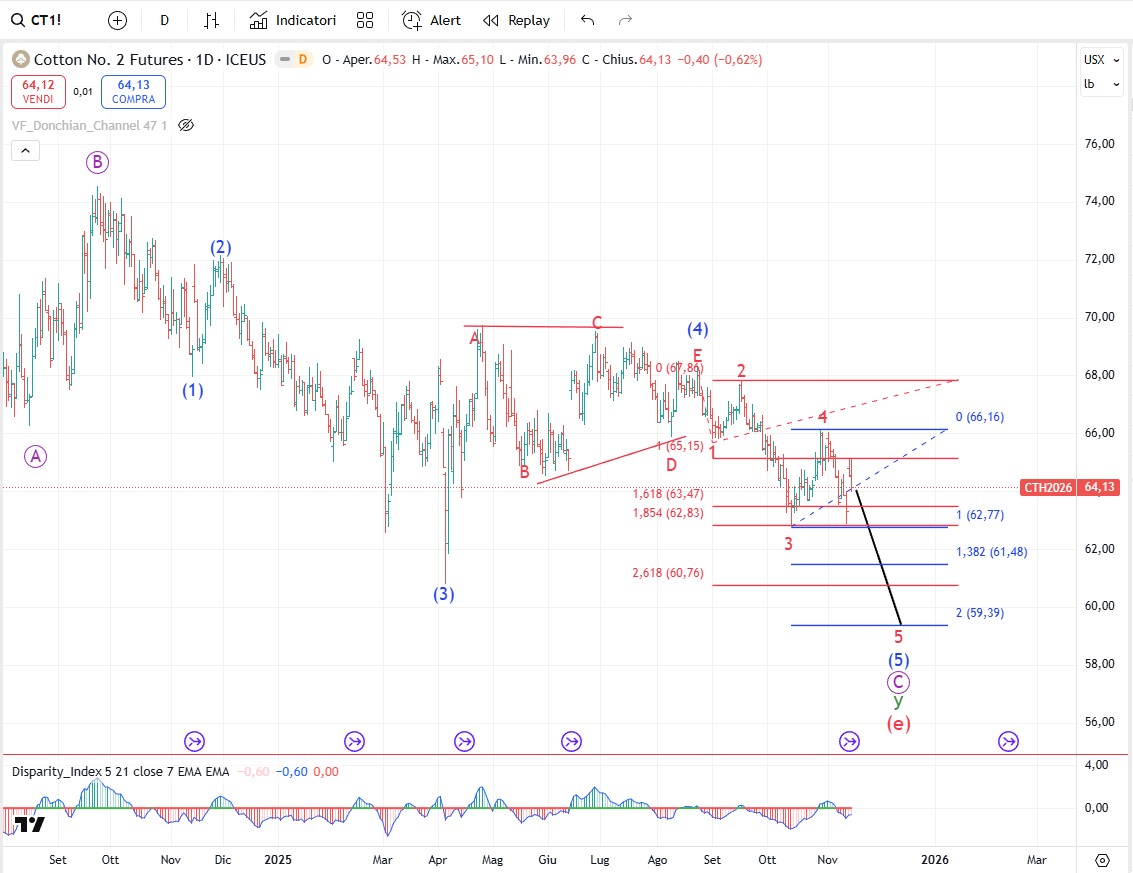This screenshot has width=1133, height=873.
Task: Add symbol to compare with plus icon
Action: (x=117, y=20)
